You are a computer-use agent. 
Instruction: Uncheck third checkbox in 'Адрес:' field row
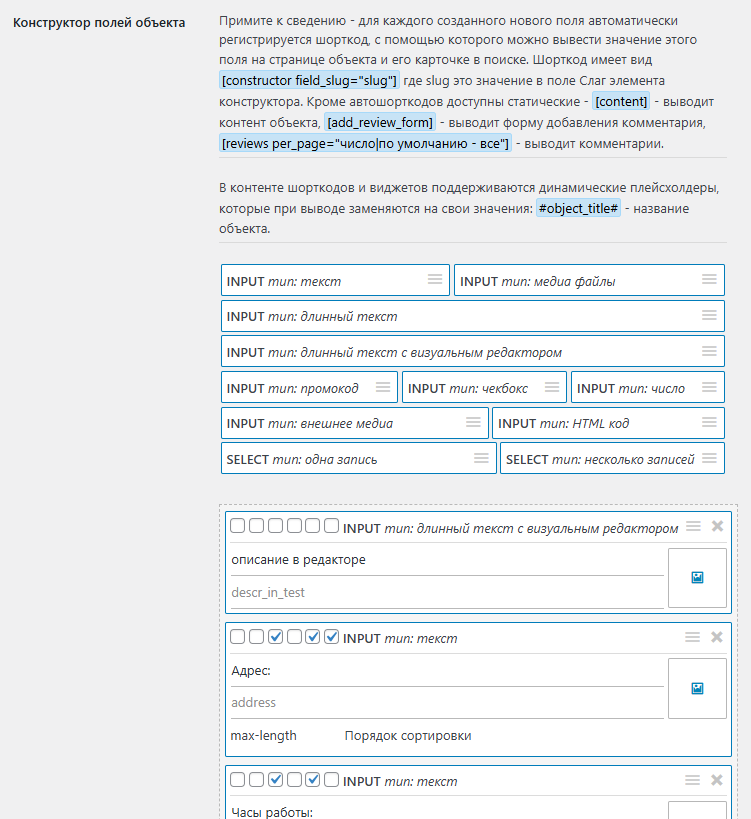(275, 637)
